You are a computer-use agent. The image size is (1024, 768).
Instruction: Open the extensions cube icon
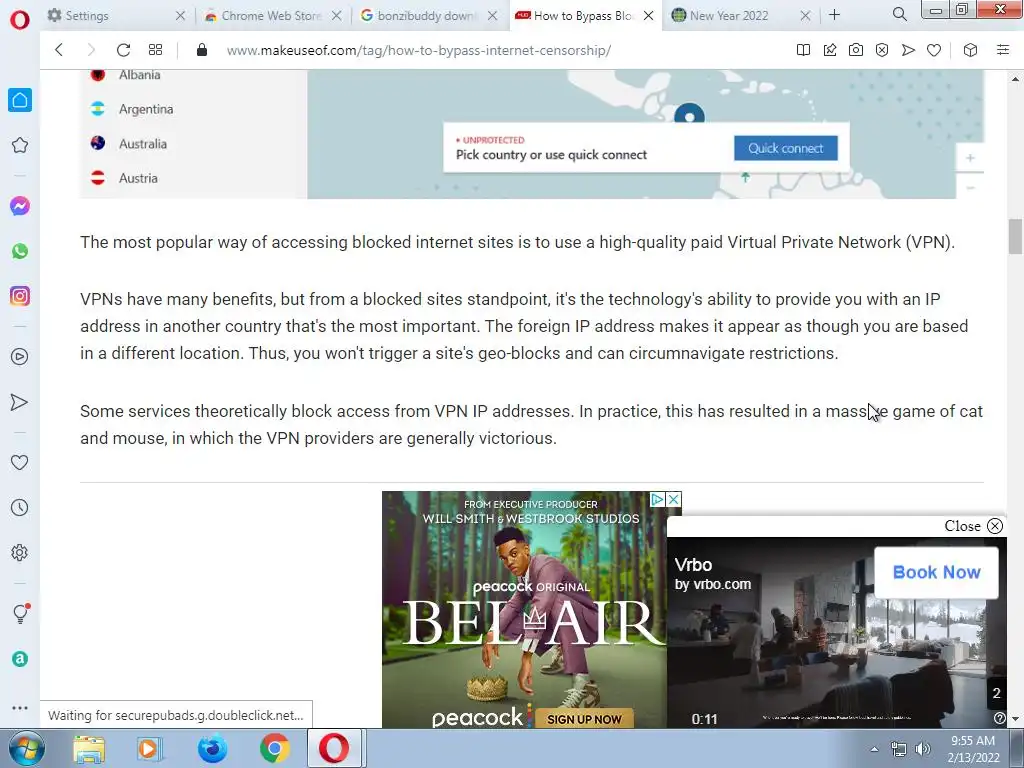point(970,50)
